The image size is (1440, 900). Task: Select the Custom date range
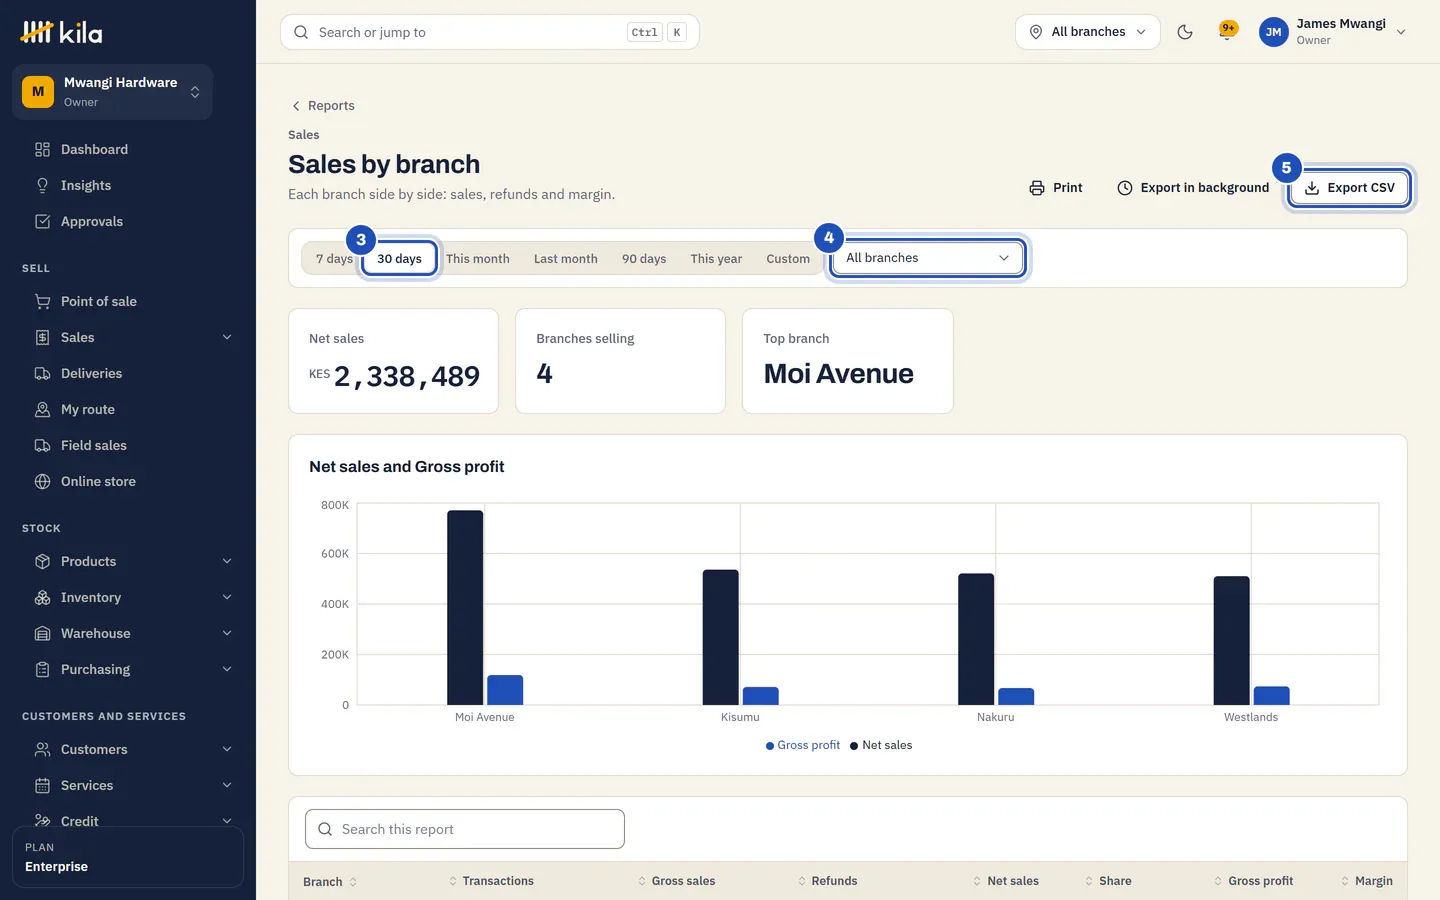[x=788, y=259]
